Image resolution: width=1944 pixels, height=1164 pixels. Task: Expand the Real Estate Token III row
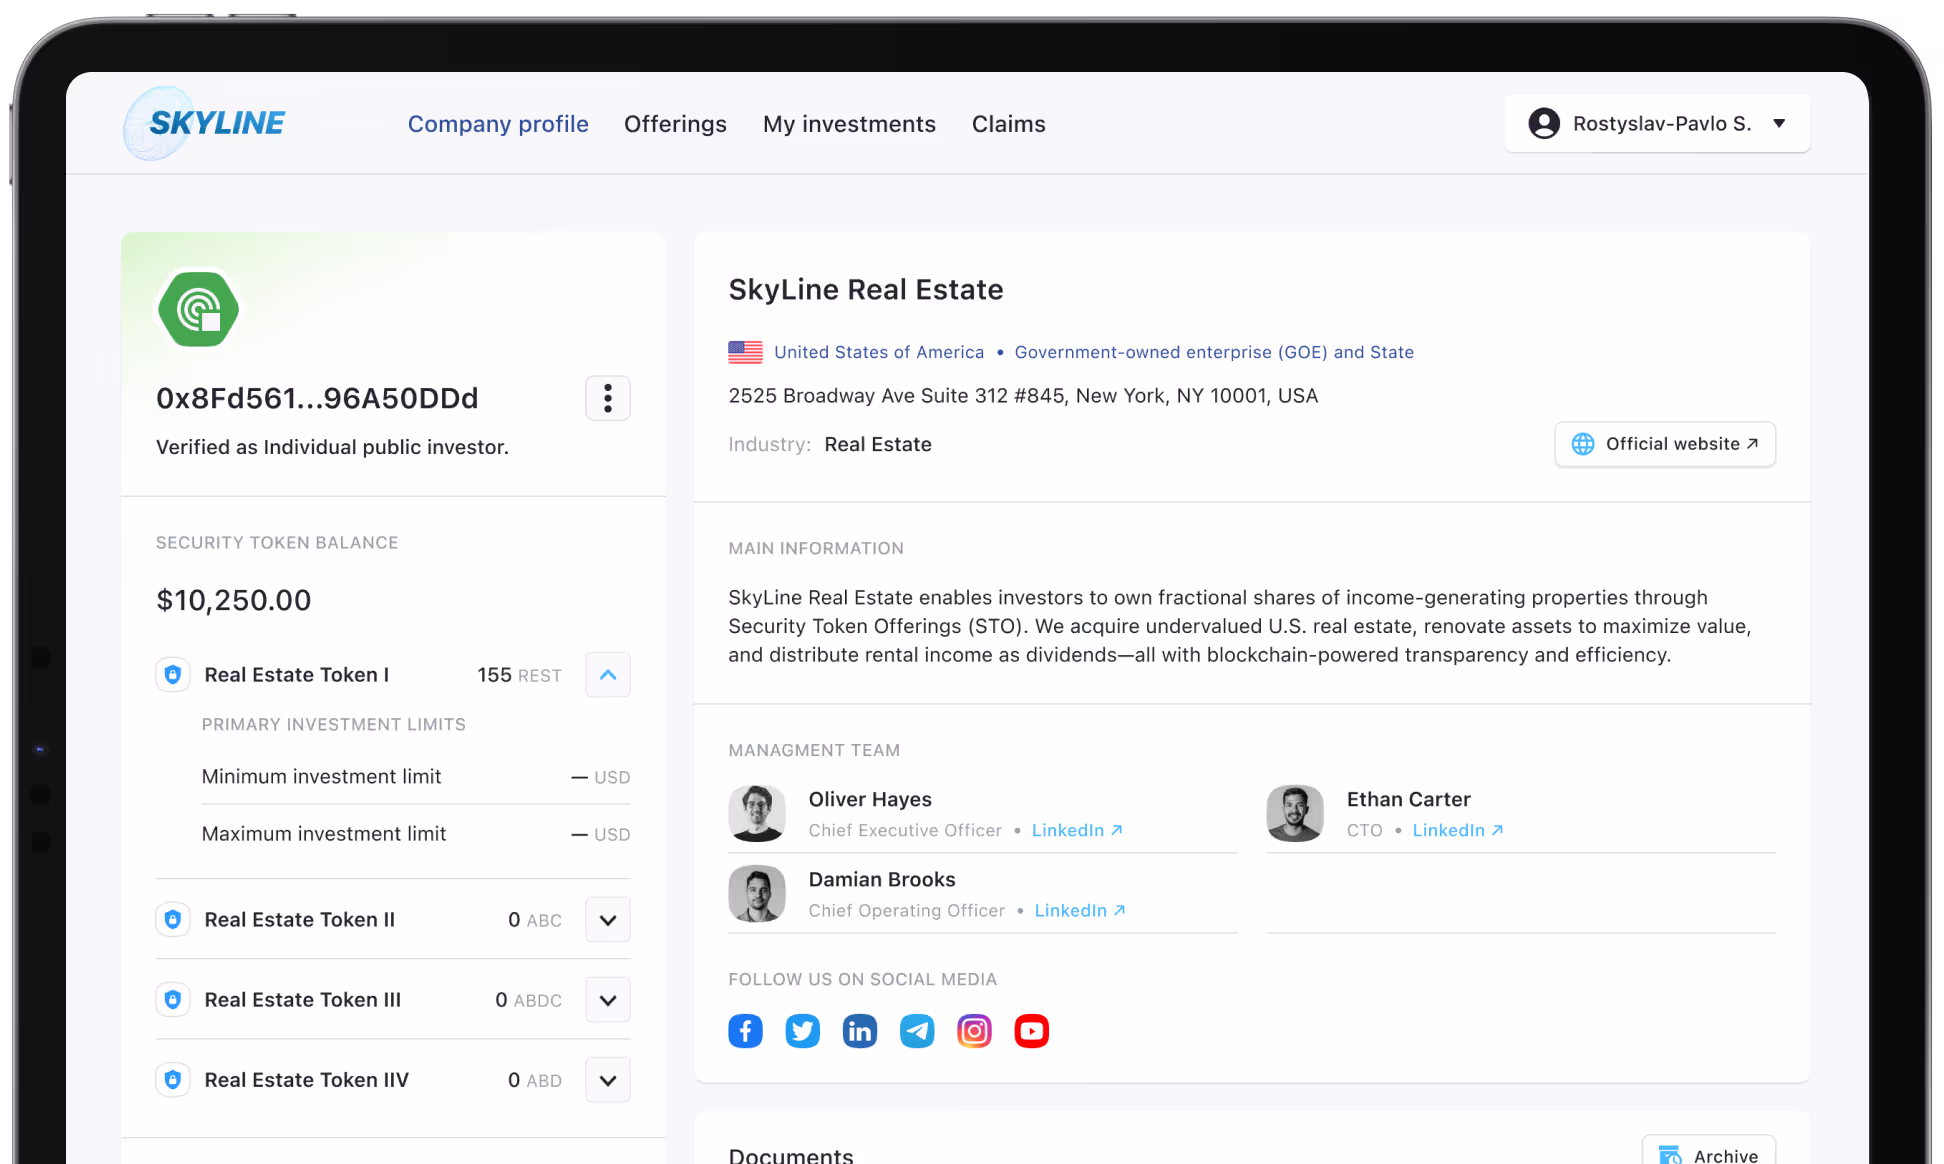tap(608, 1000)
